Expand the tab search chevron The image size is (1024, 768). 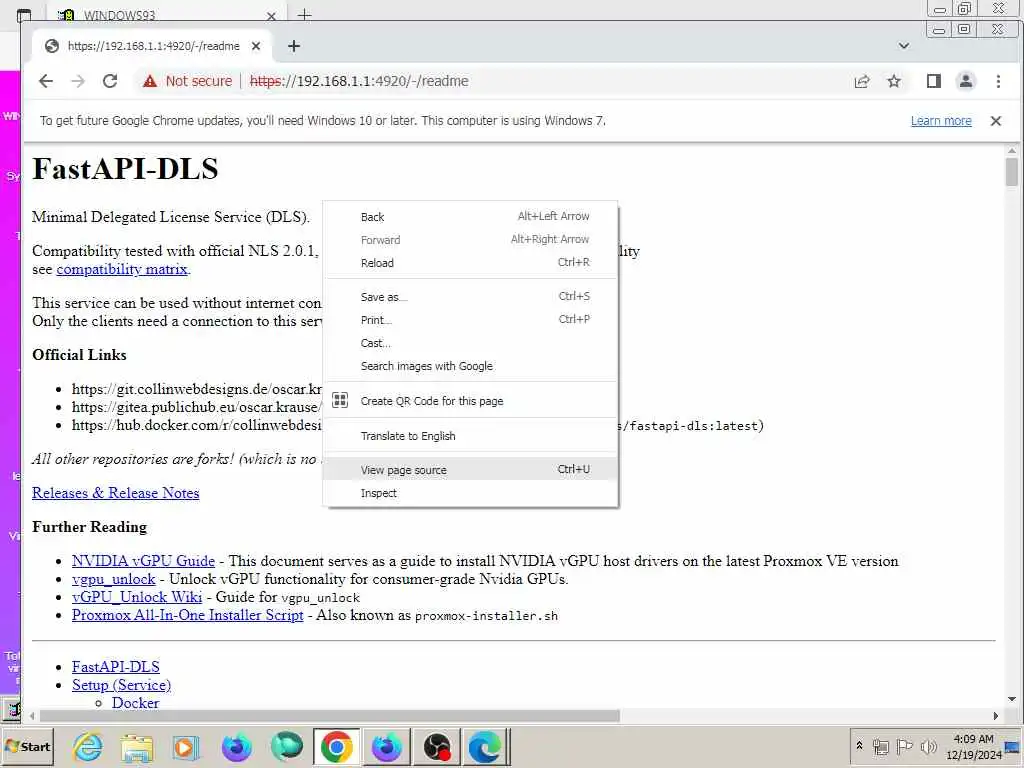[904, 46]
